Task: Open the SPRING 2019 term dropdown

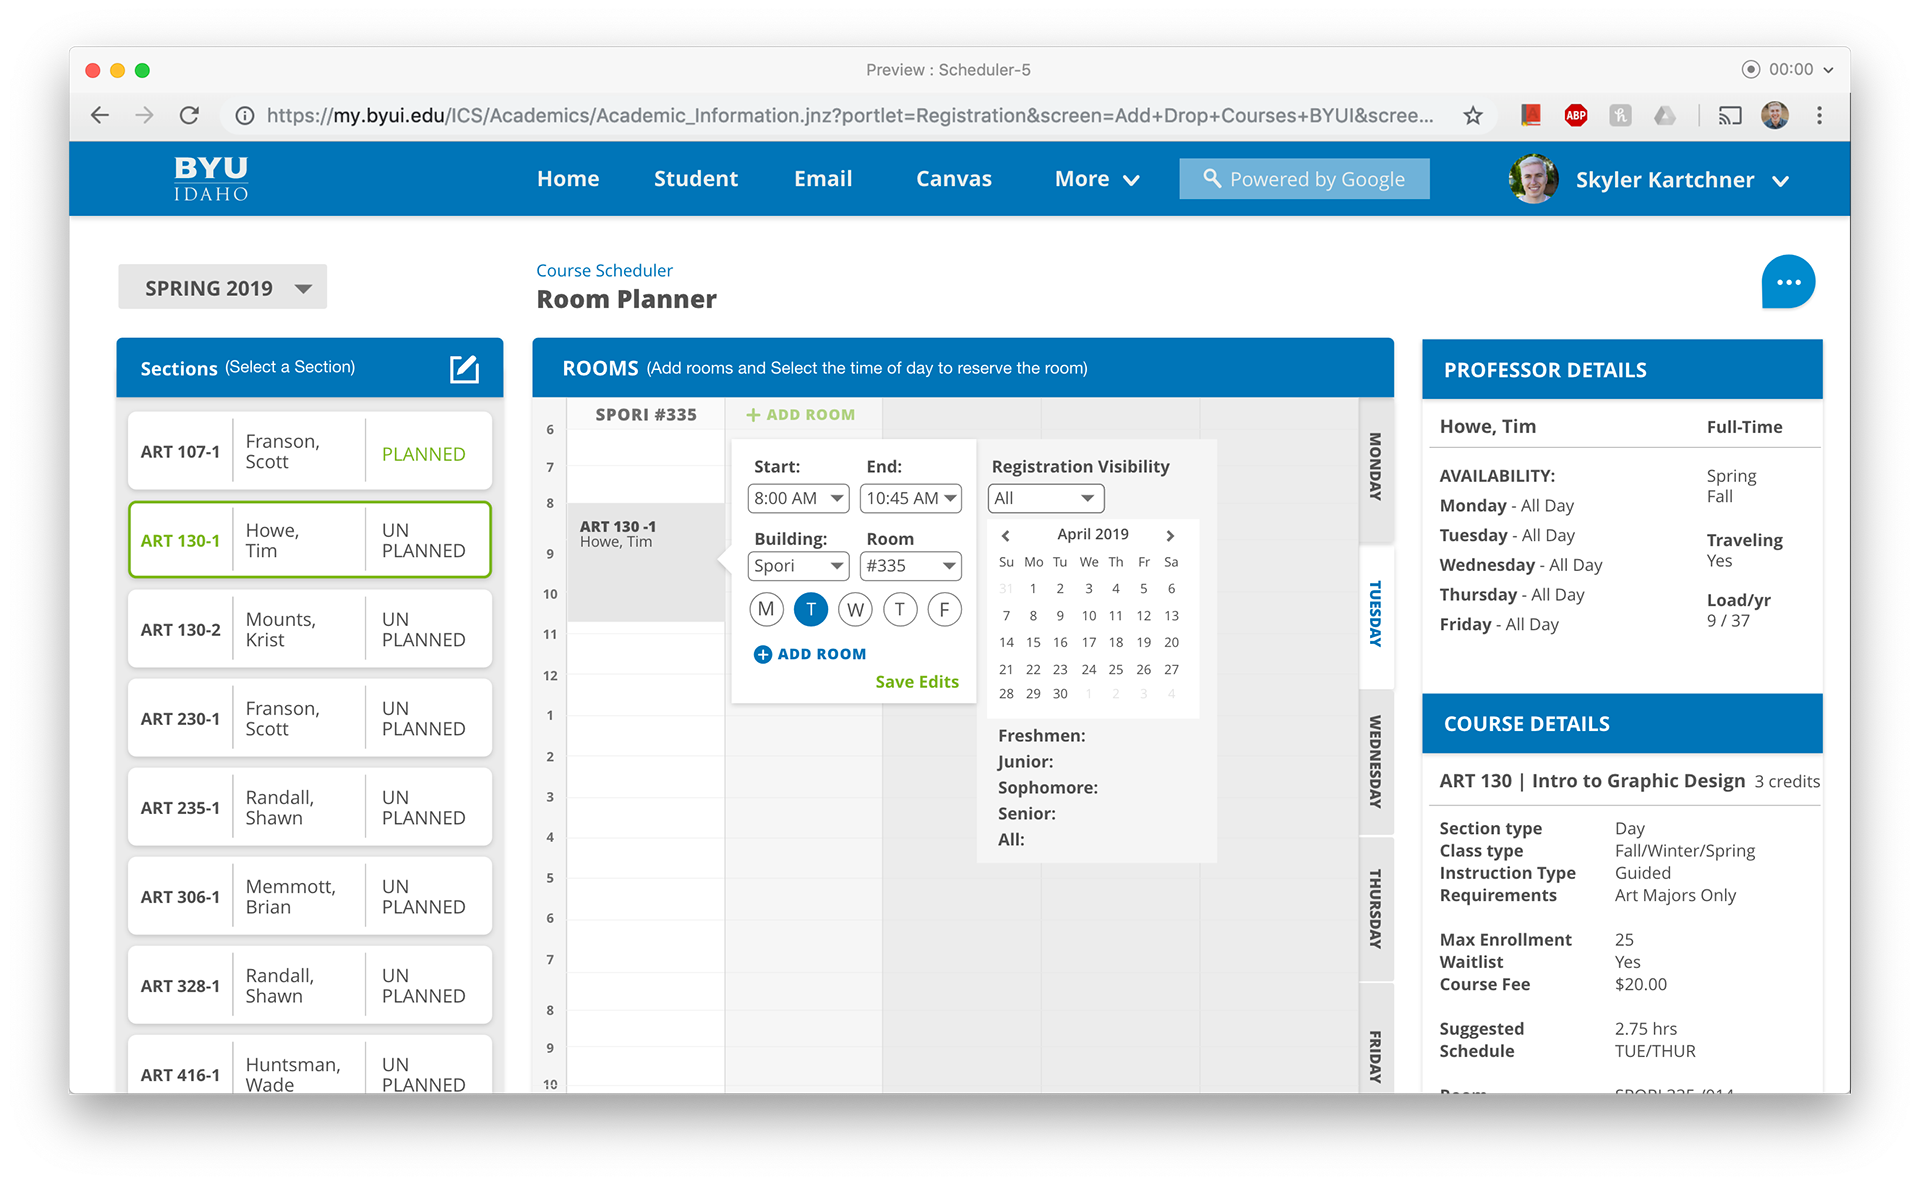Action: click(222, 288)
